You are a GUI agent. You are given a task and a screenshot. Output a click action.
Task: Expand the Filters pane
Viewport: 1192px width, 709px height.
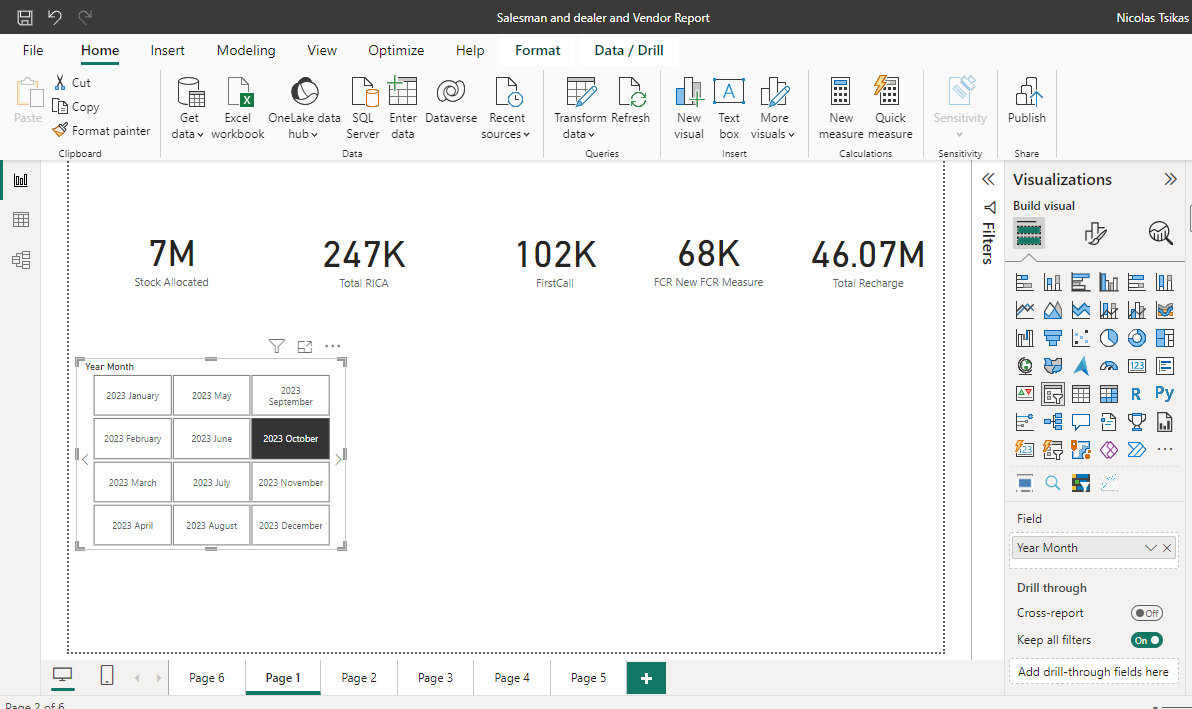click(x=988, y=179)
